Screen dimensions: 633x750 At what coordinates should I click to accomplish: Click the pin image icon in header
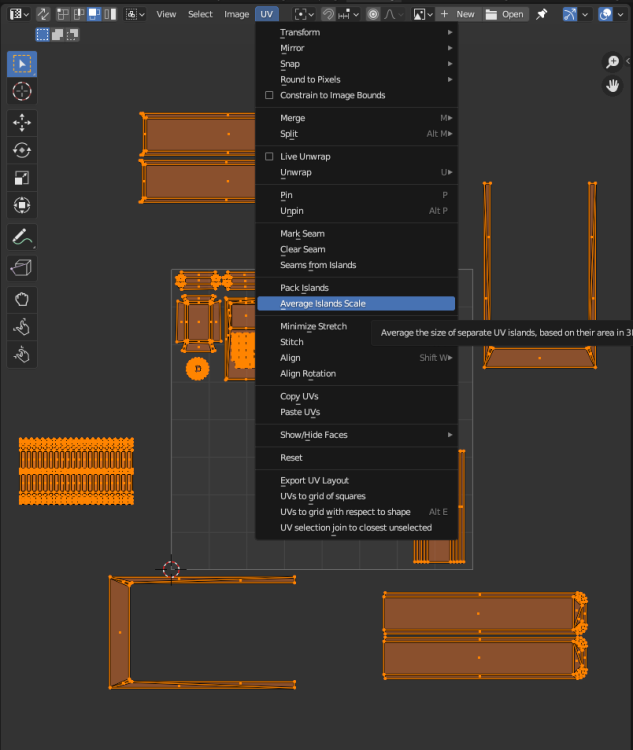(542, 14)
